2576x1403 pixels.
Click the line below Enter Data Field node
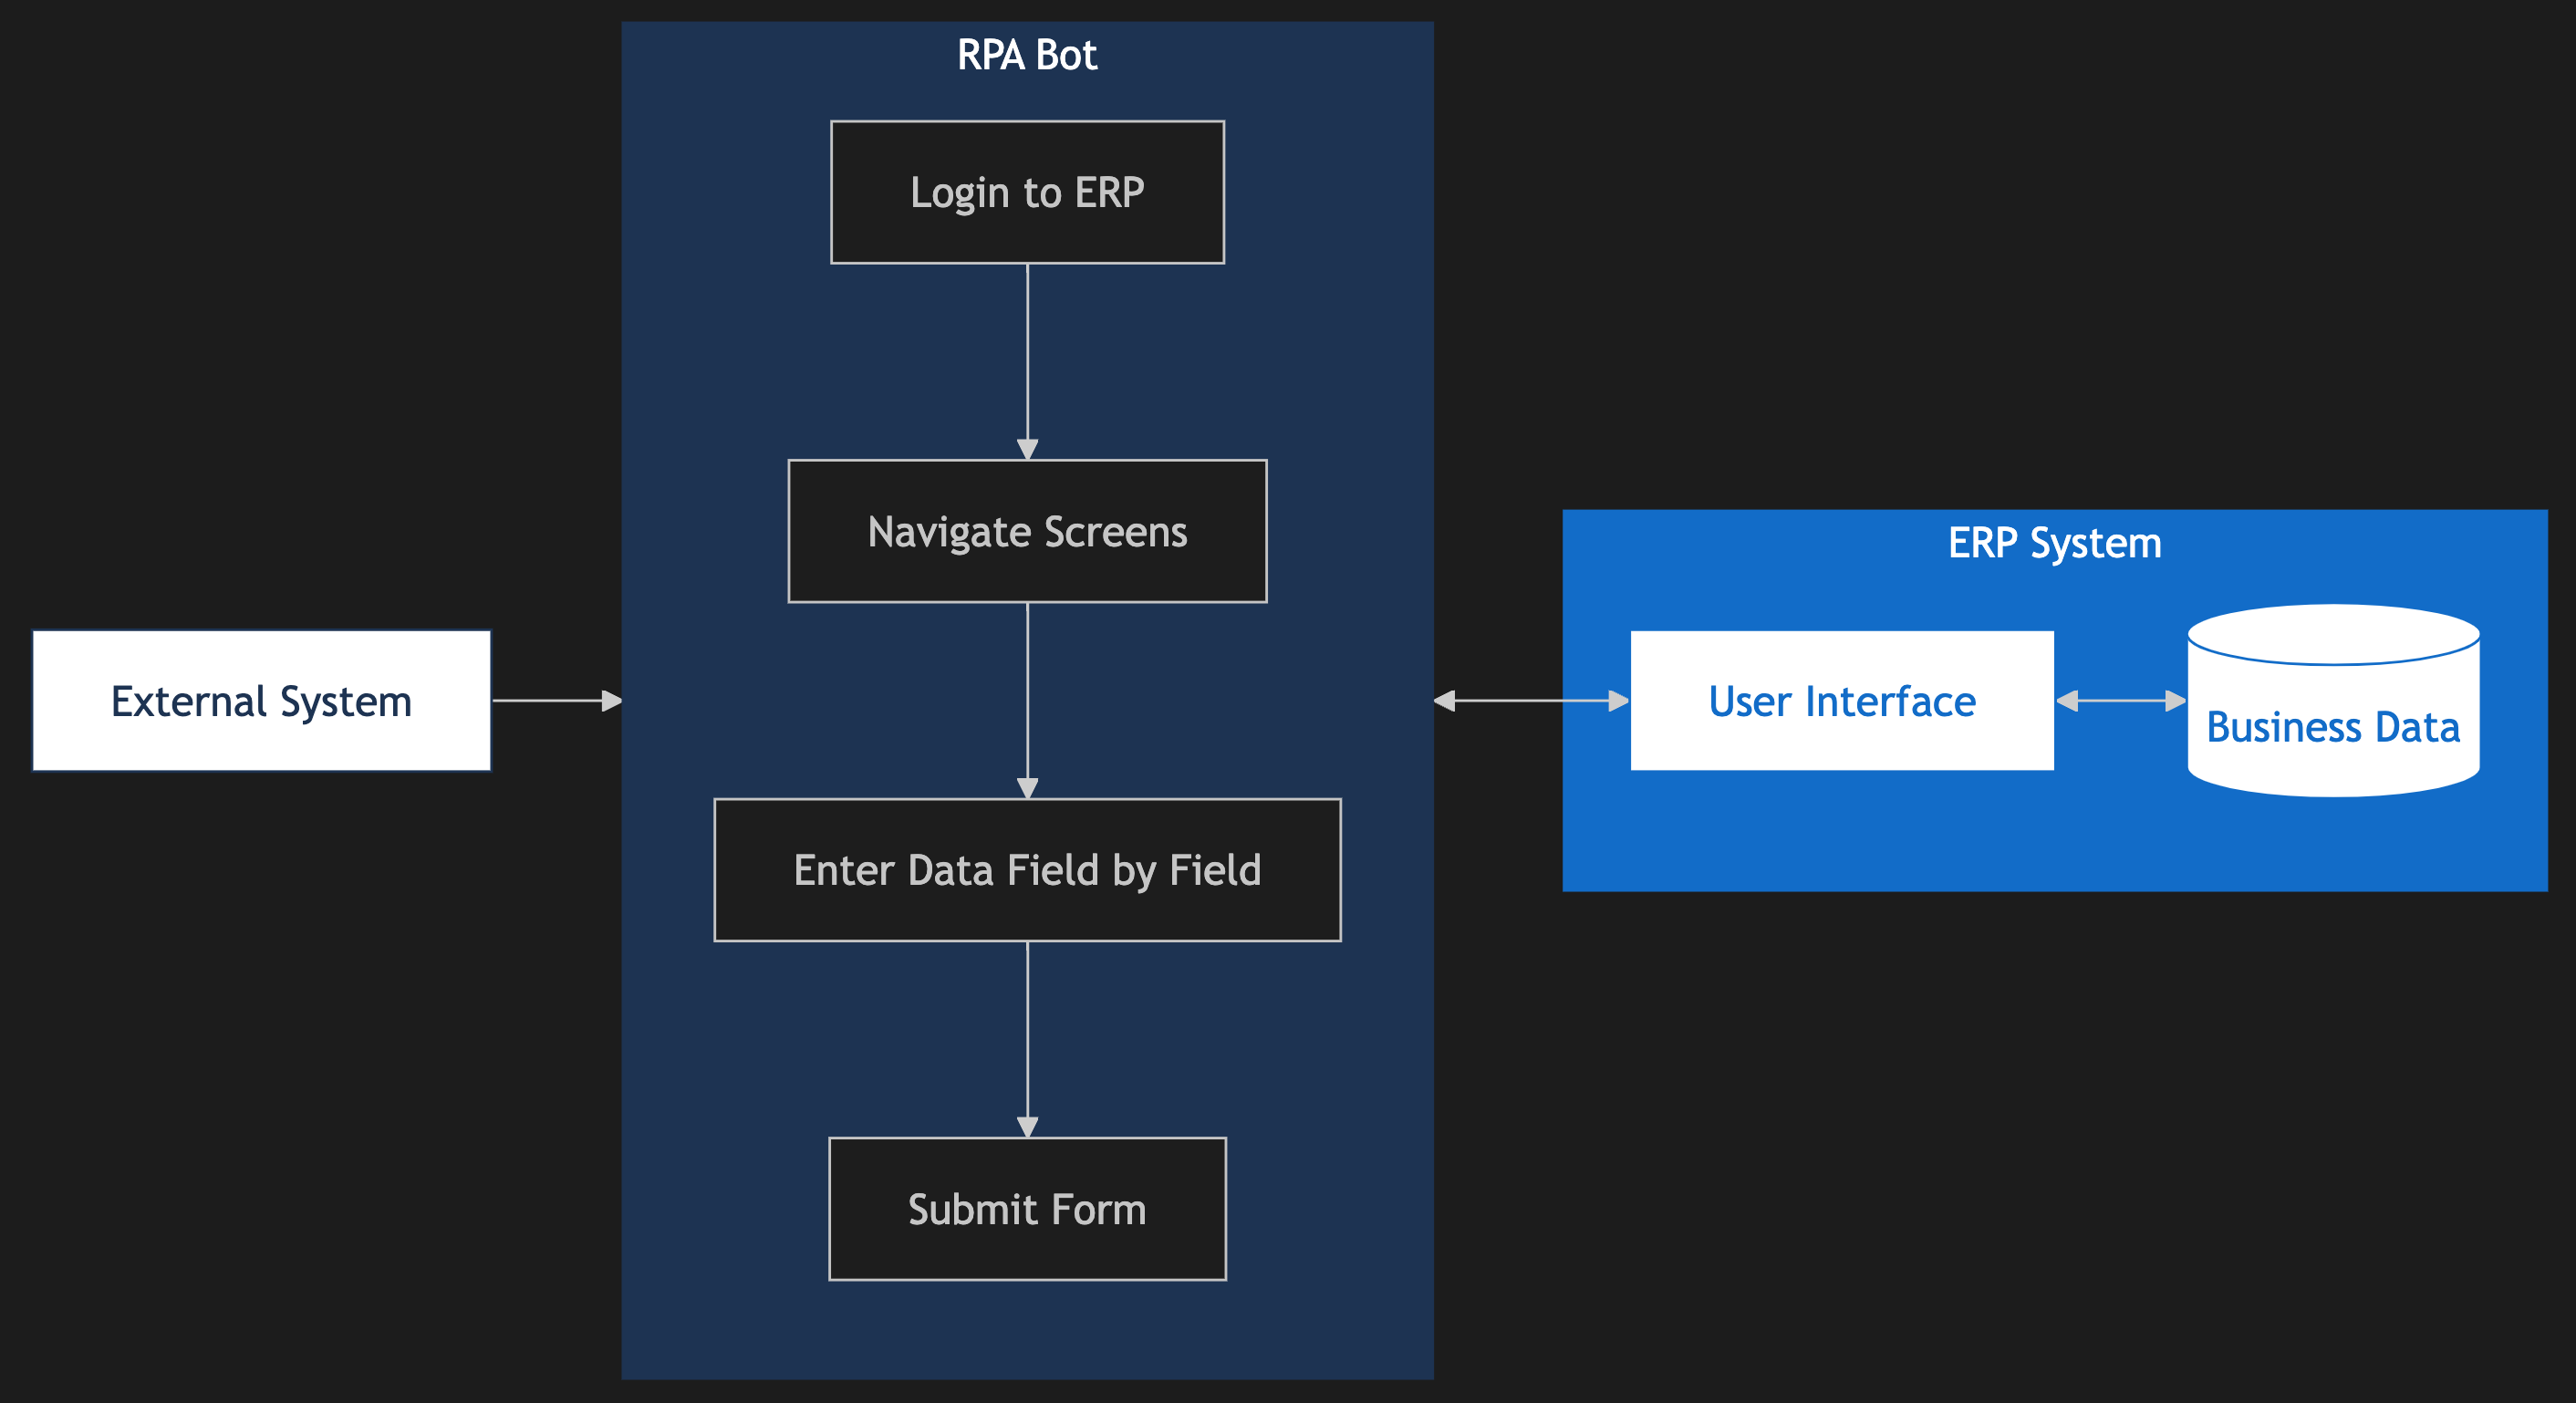[x=1027, y=1030]
